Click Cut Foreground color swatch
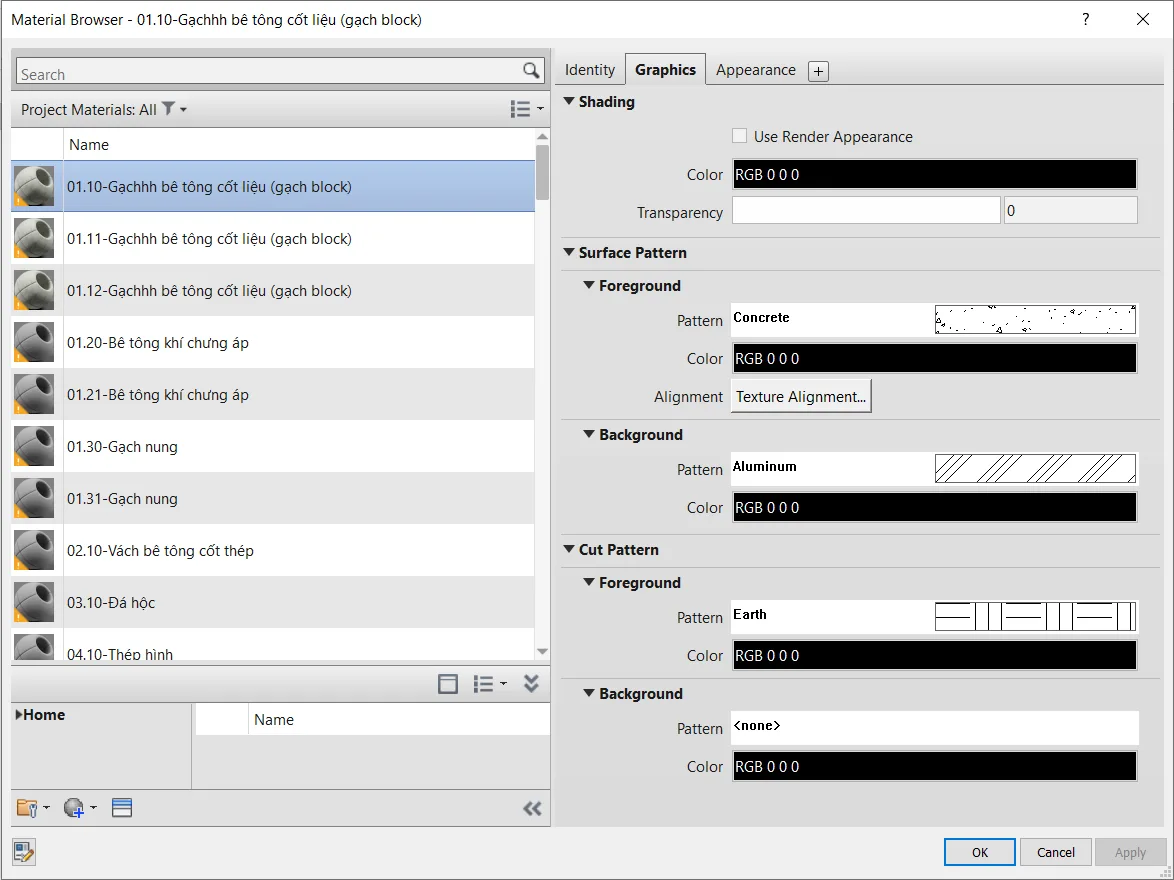Image resolution: width=1174 pixels, height=880 pixels. pyautogui.click(x=934, y=655)
